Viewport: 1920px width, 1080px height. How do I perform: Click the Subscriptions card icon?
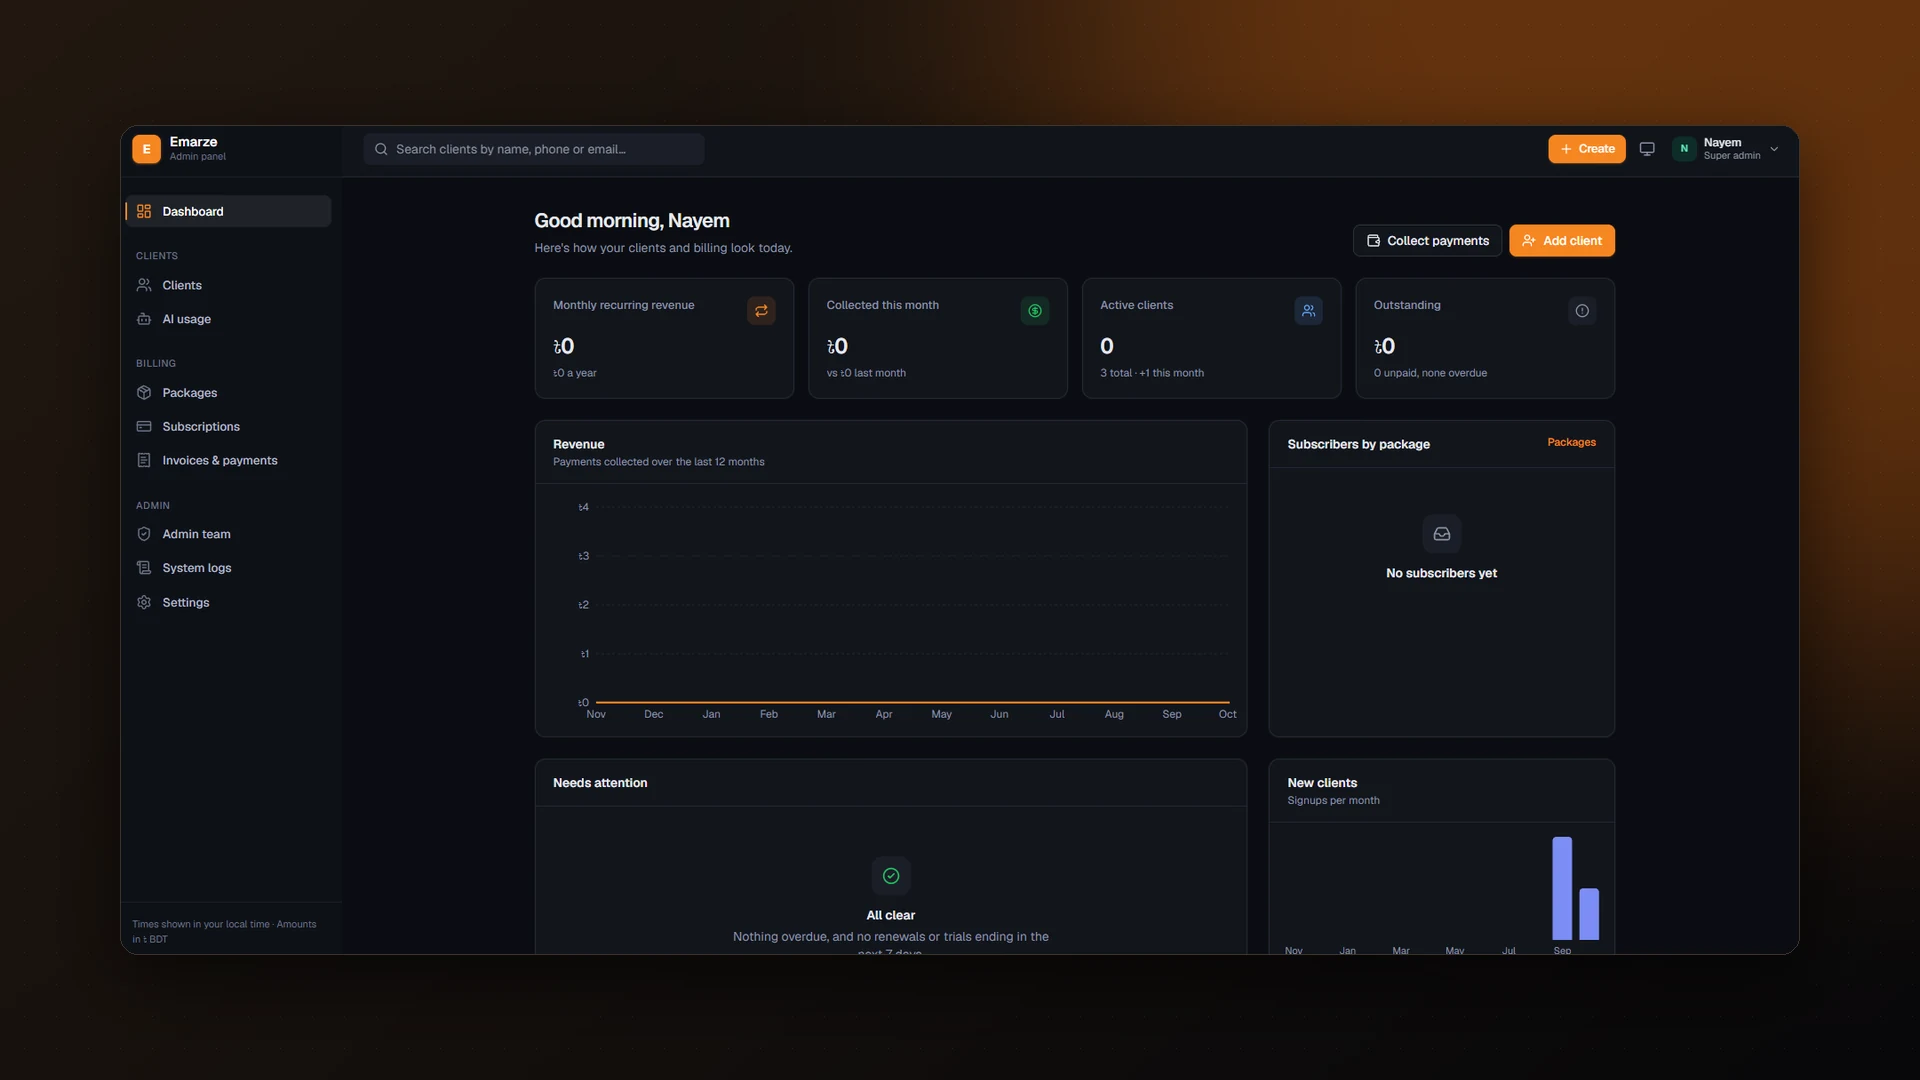[144, 427]
